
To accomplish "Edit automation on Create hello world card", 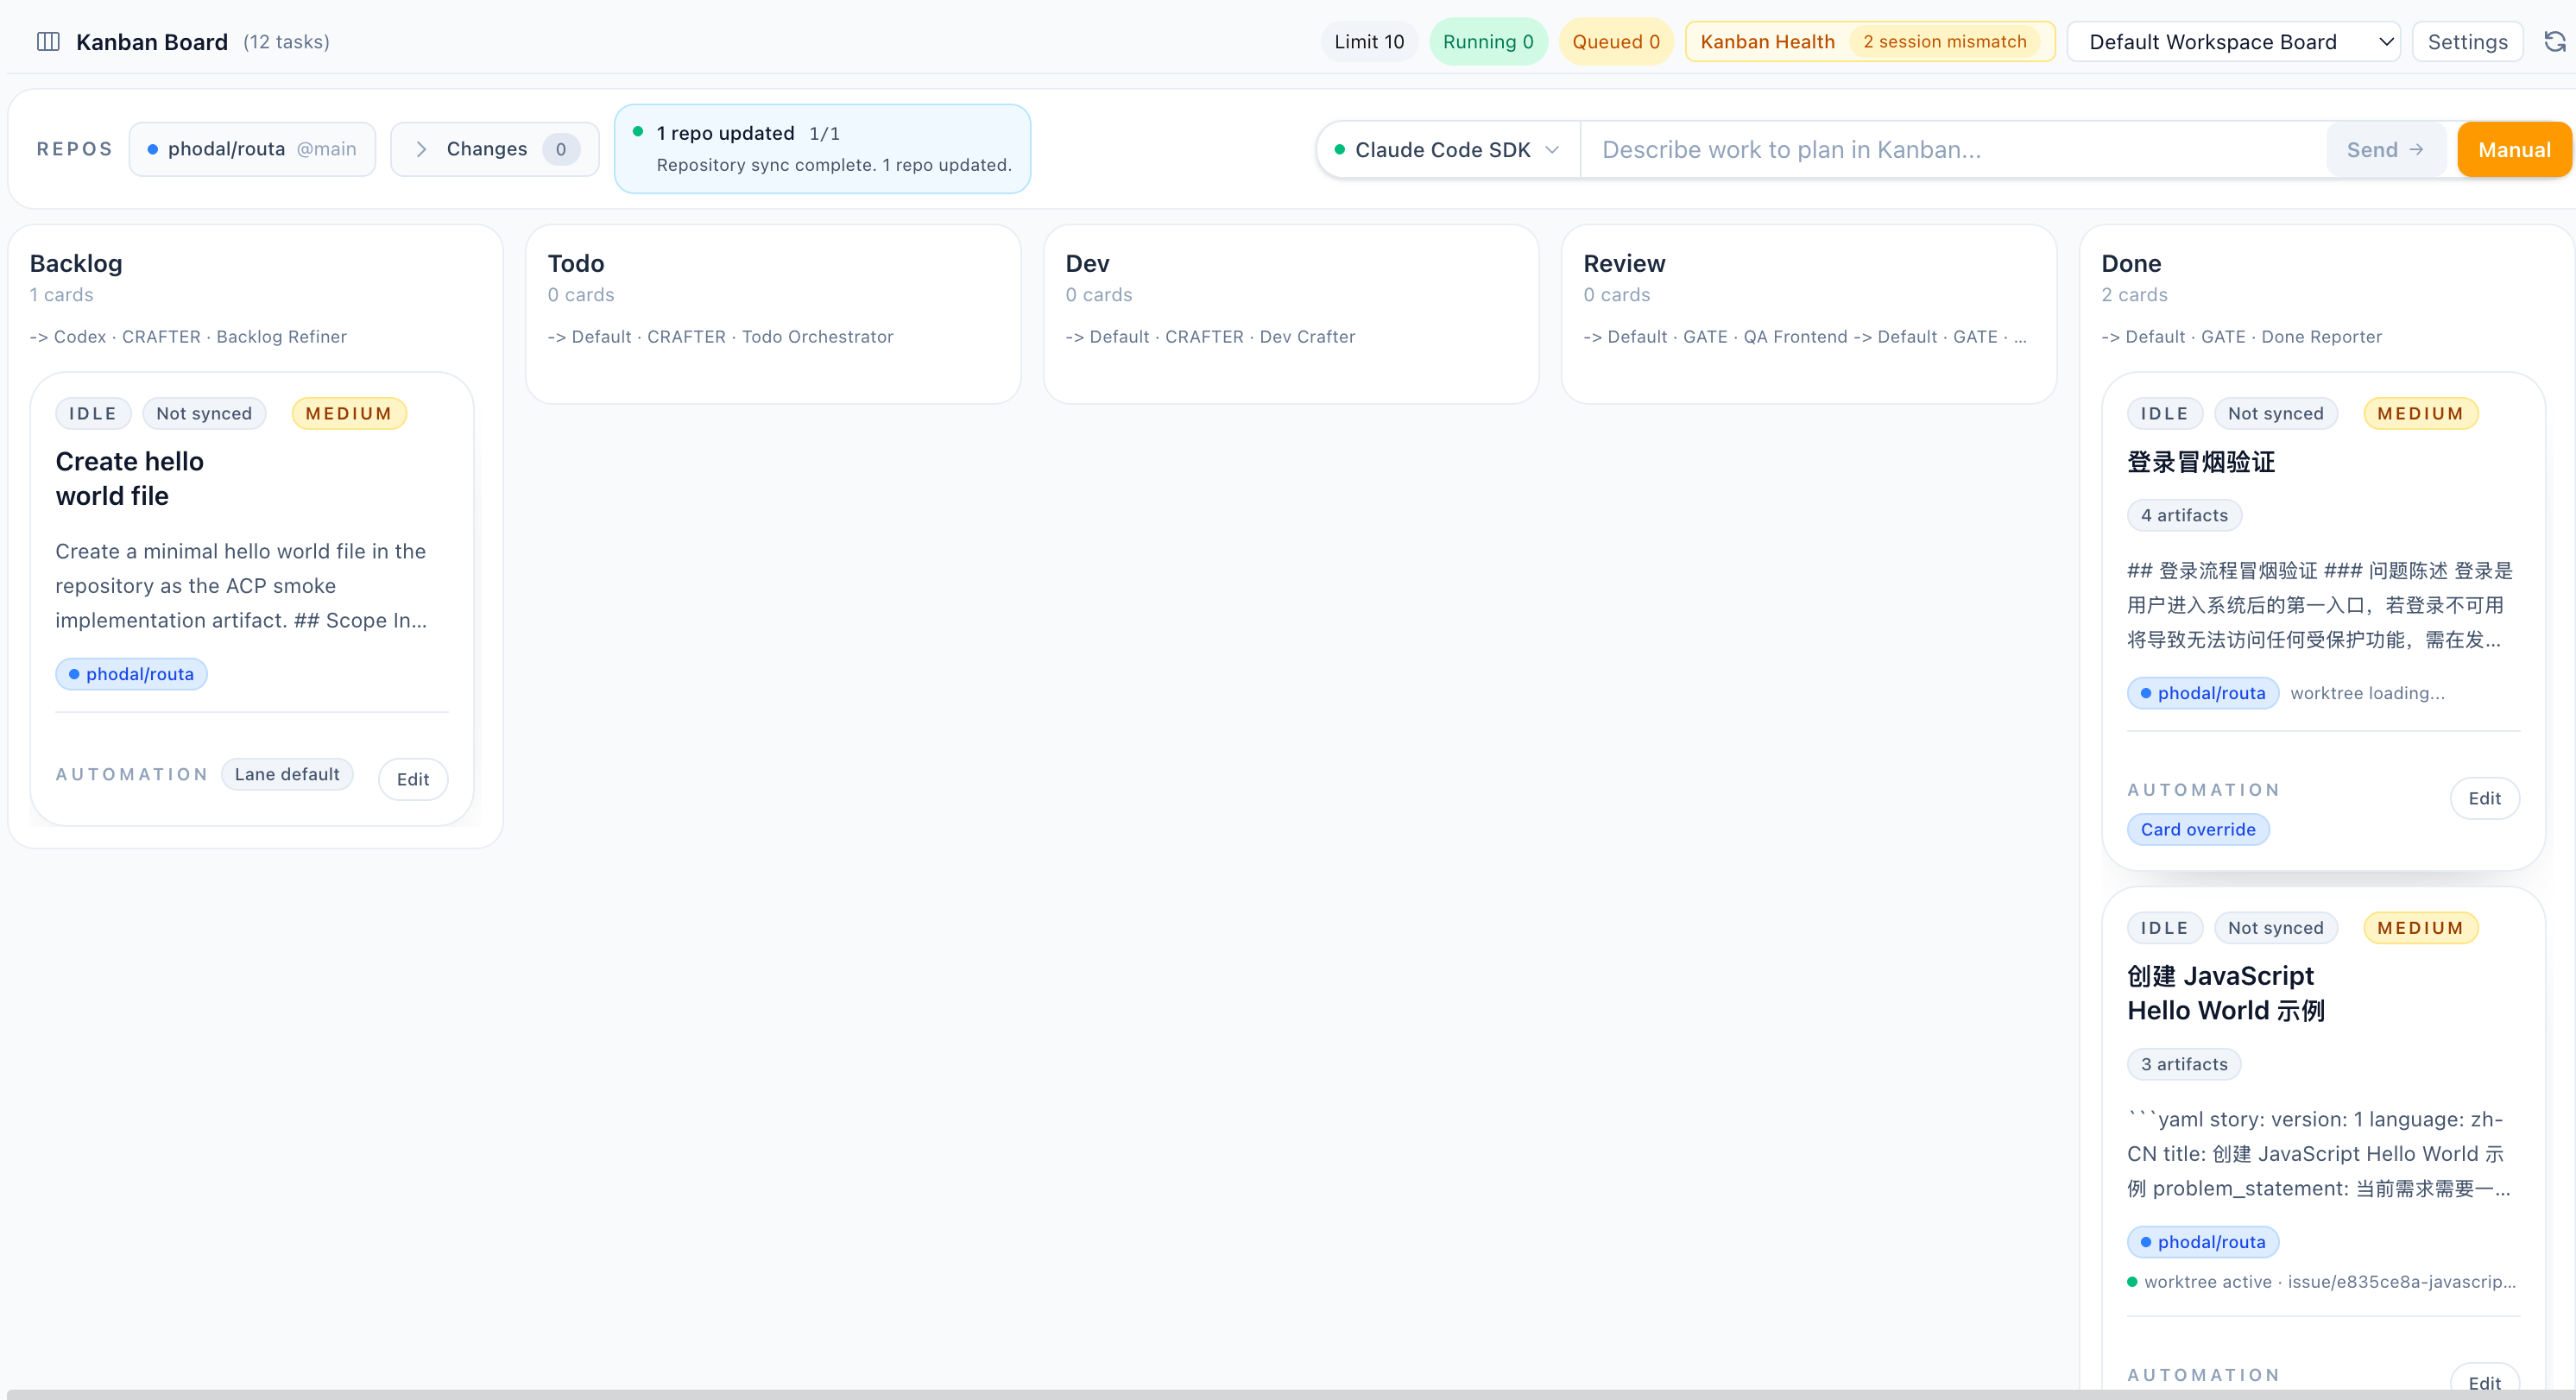I will [413, 779].
